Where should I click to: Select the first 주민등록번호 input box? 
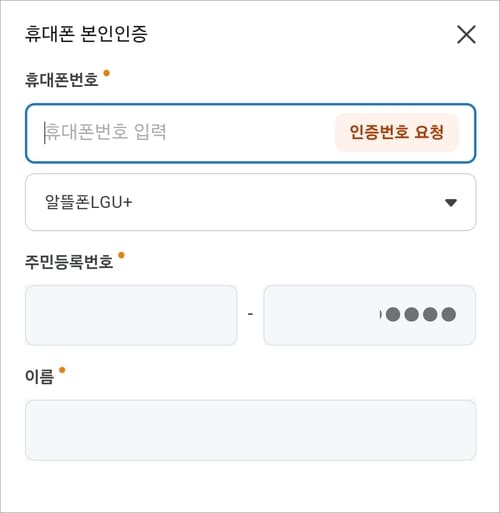point(131,315)
